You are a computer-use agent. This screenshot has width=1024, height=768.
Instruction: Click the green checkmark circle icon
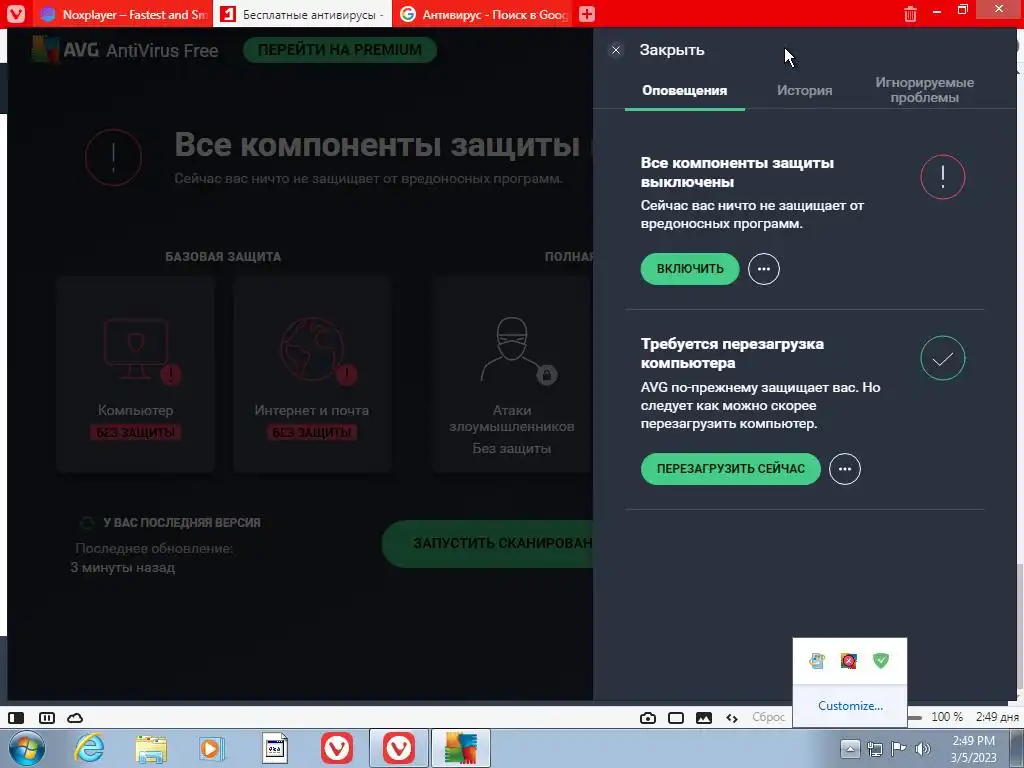pyautogui.click(x=942, y=358)
